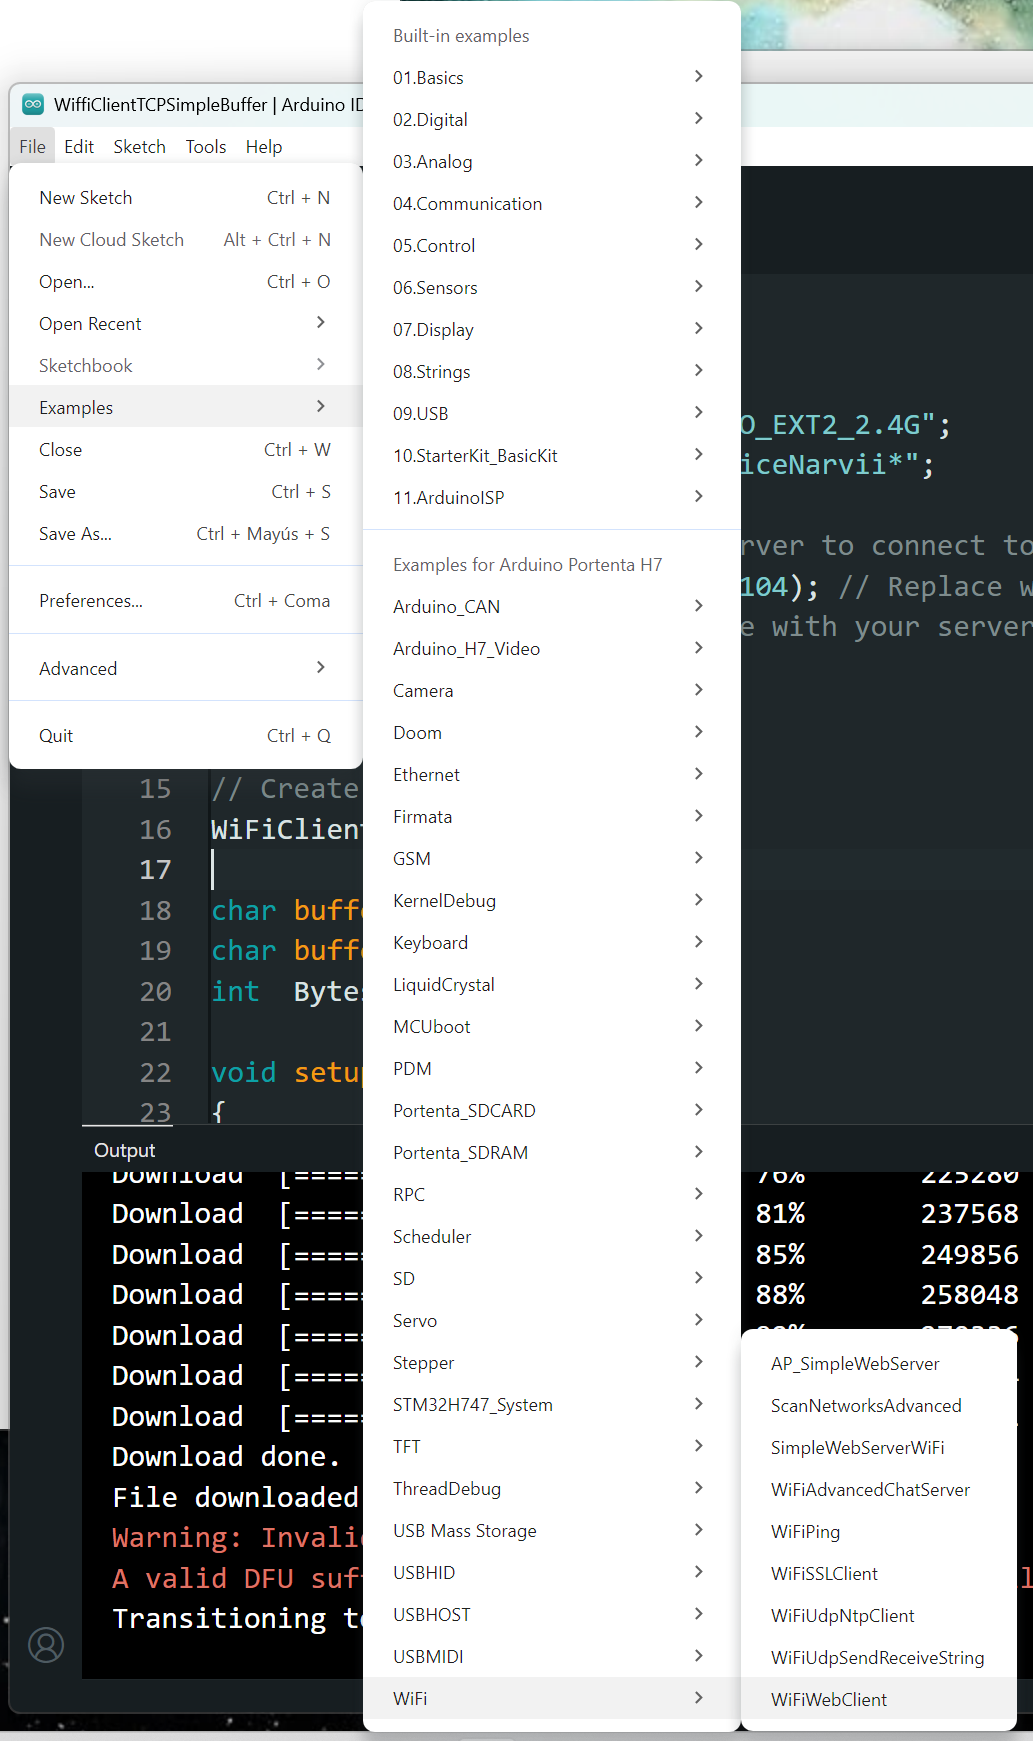Open the Sketch menu

tap(139, 146)
